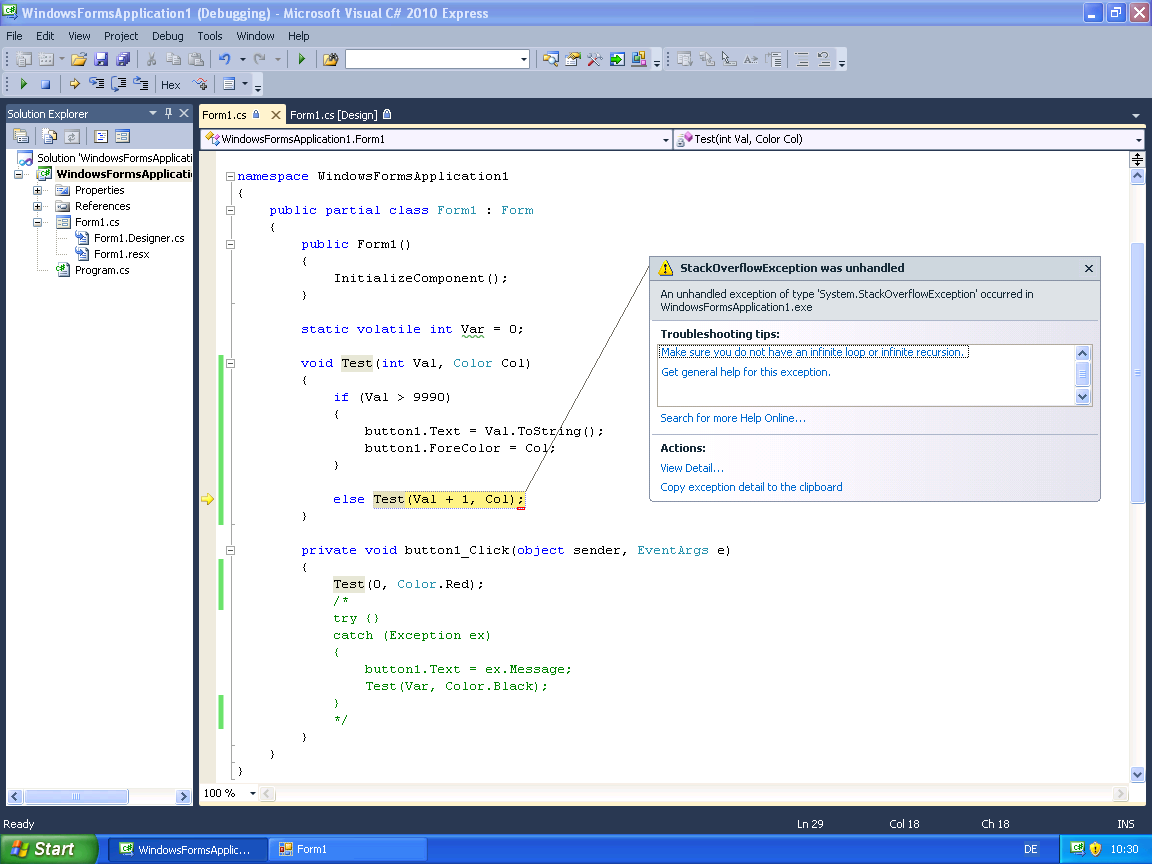This screenshot has height=864, width=1152.
Task: Click View Designer icon in Solution Explorer
Action: 122,137
